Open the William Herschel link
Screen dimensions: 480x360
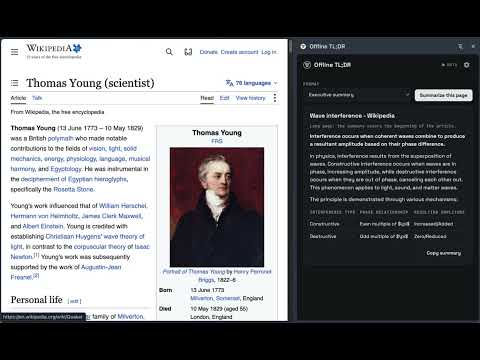point(123,206)
